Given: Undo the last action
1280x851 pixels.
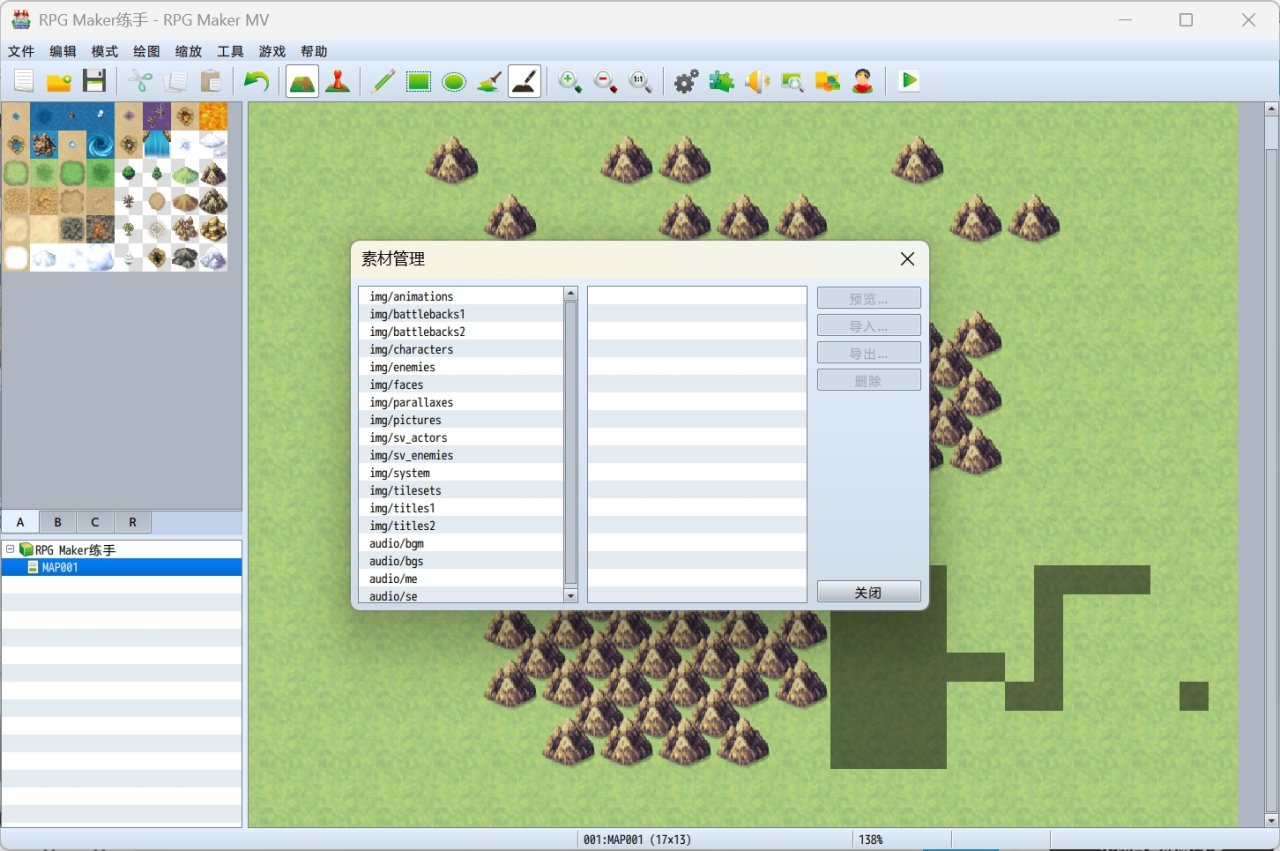Looking at the screenshot, I should [256, 81].
